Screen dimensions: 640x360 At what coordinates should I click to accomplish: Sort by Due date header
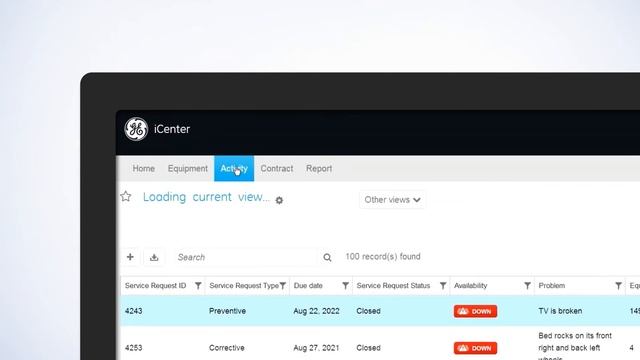[x=308, y=286]
